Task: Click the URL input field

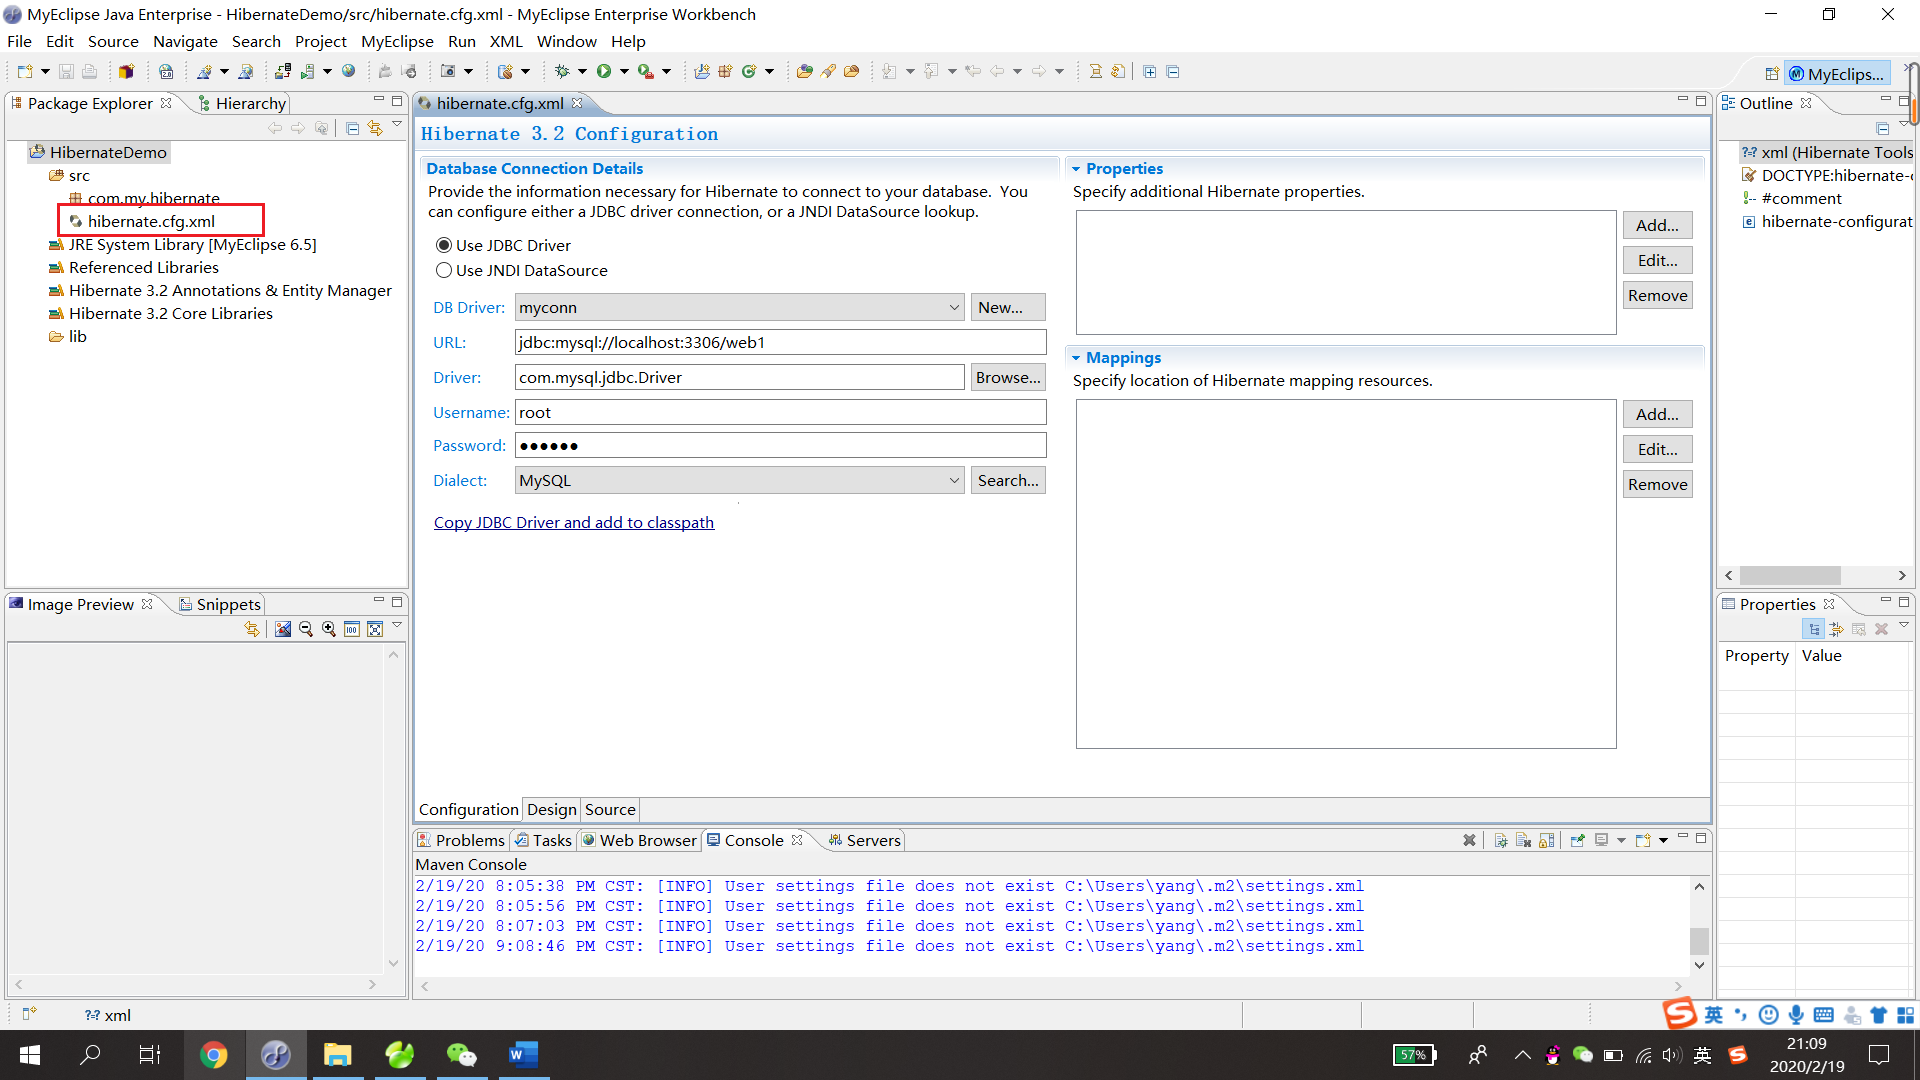Action: 780,342
